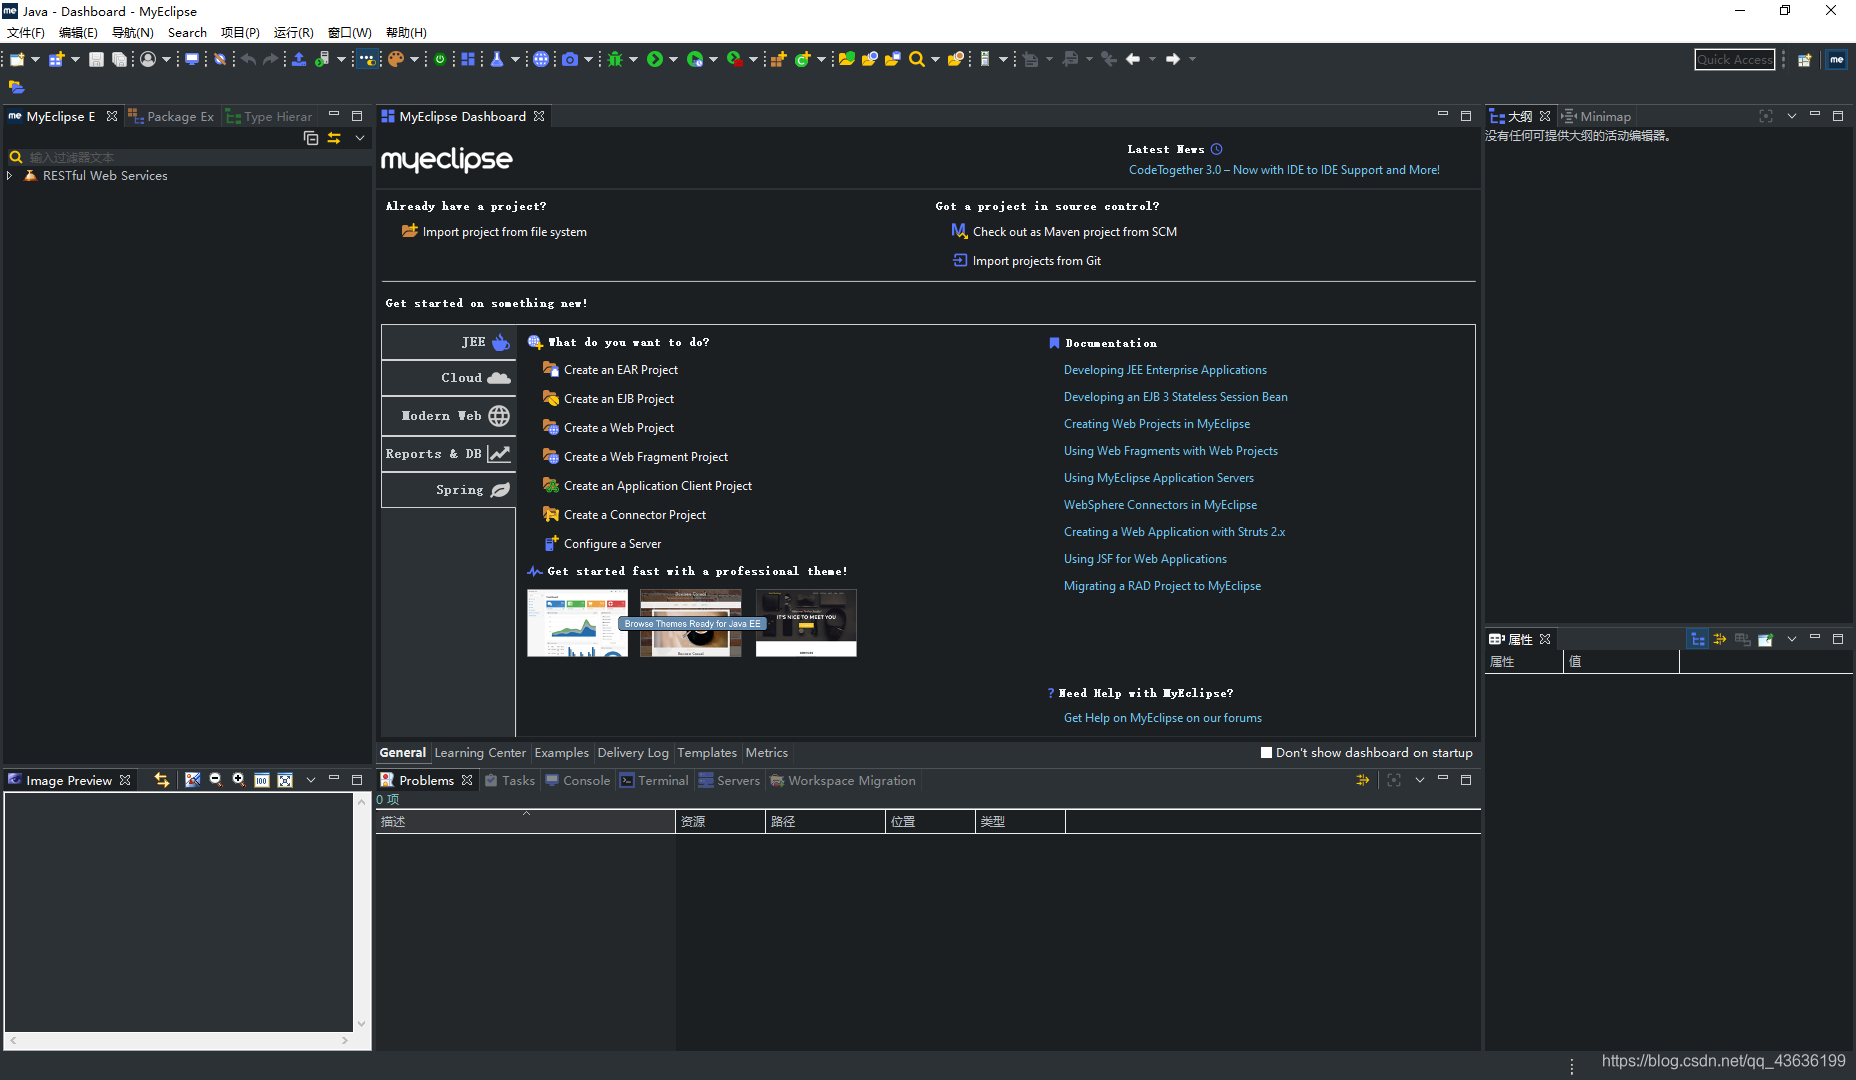
Task: Switch to the Console tab
Action: click(x=577, y=781)
